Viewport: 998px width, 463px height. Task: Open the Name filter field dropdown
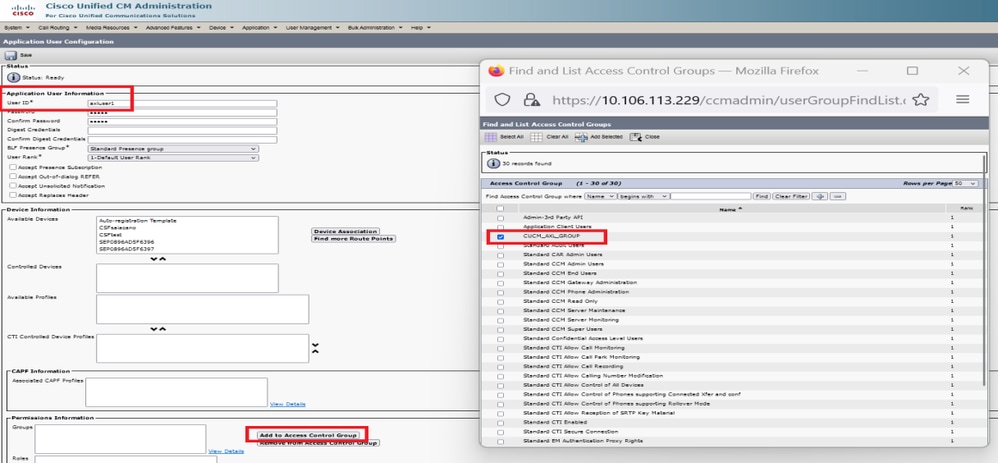click(x=600, y=196)
